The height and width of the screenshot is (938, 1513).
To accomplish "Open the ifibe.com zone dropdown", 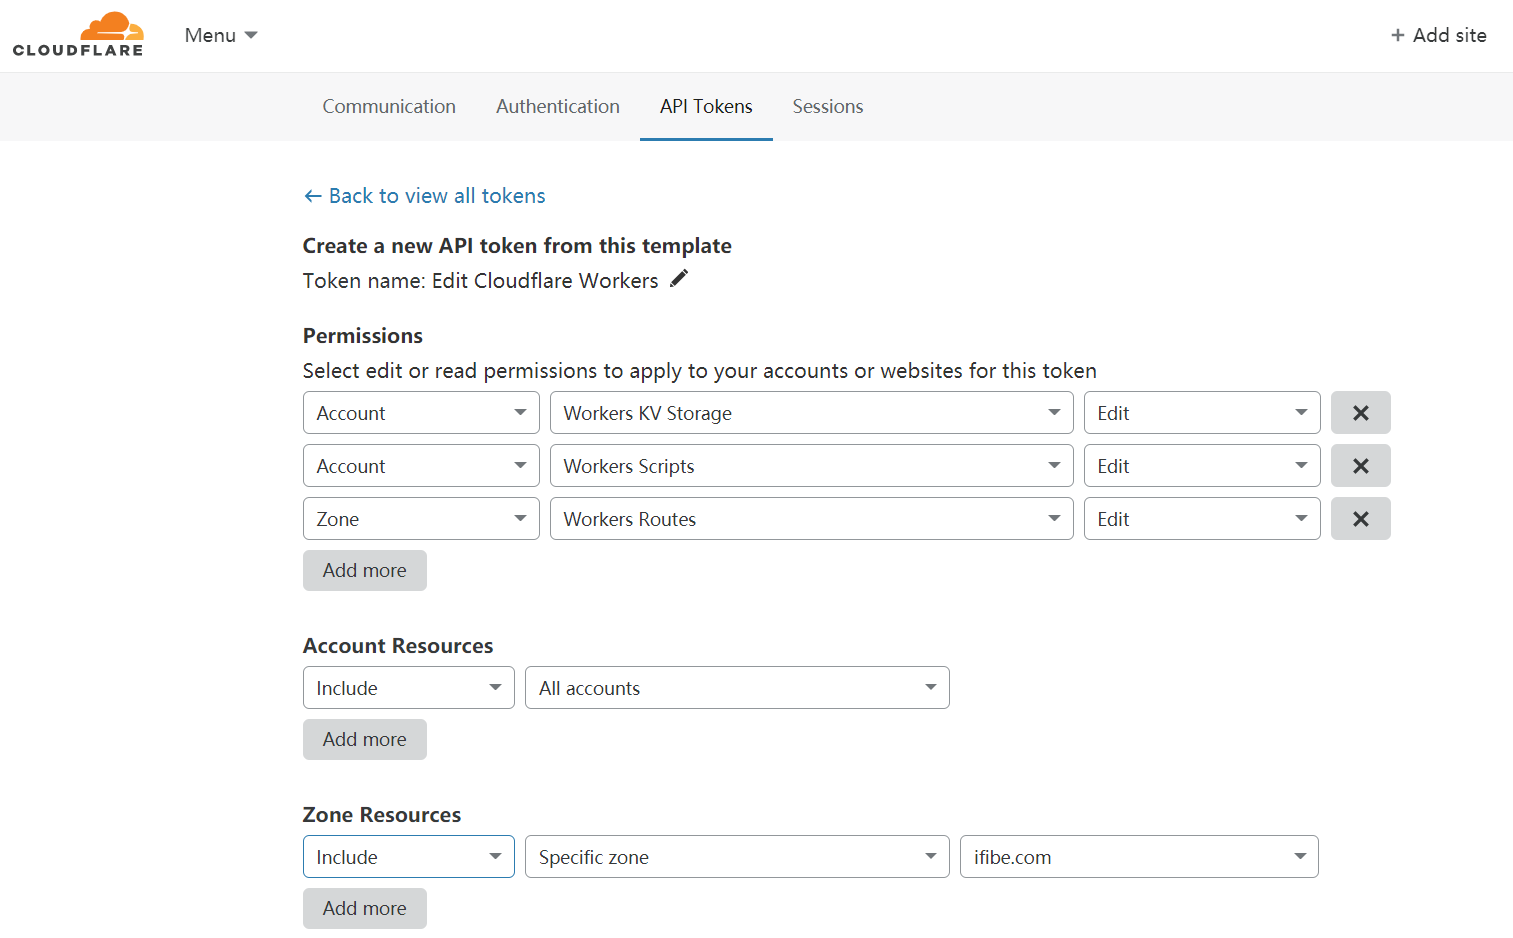I will click(x=1139, y=857).
